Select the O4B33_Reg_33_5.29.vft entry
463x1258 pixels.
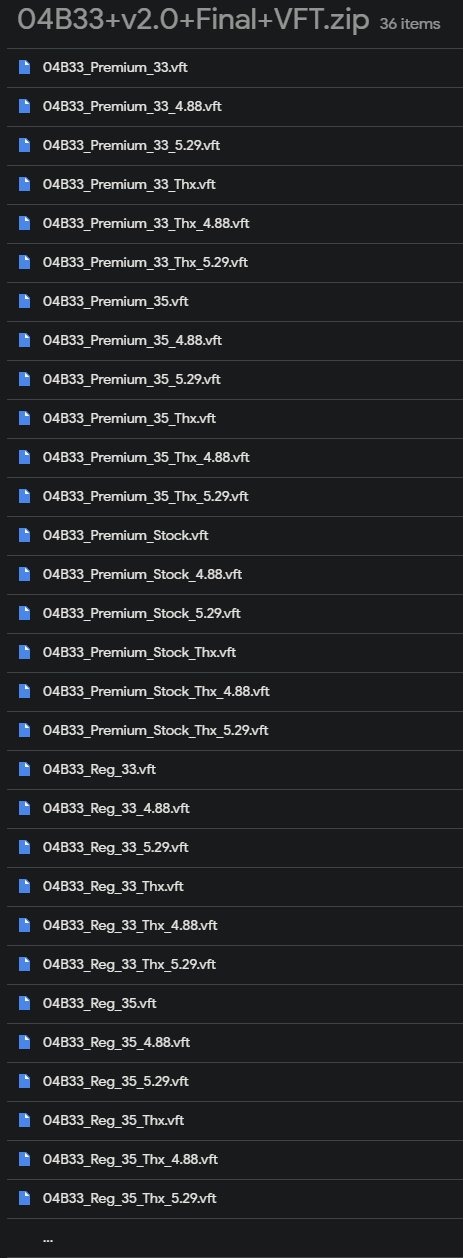[231, 848]
